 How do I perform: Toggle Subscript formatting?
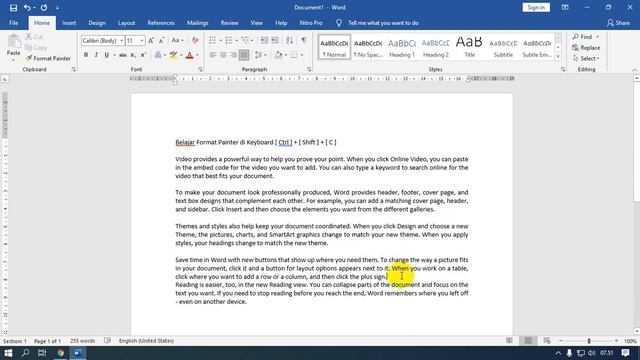point(133,55)
